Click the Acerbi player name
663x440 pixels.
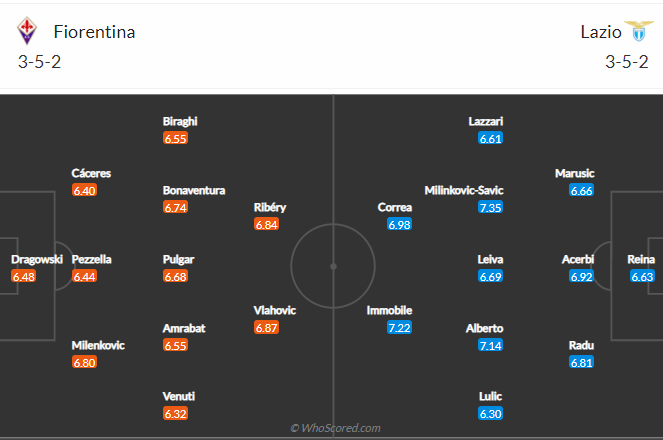pos(578,259)
